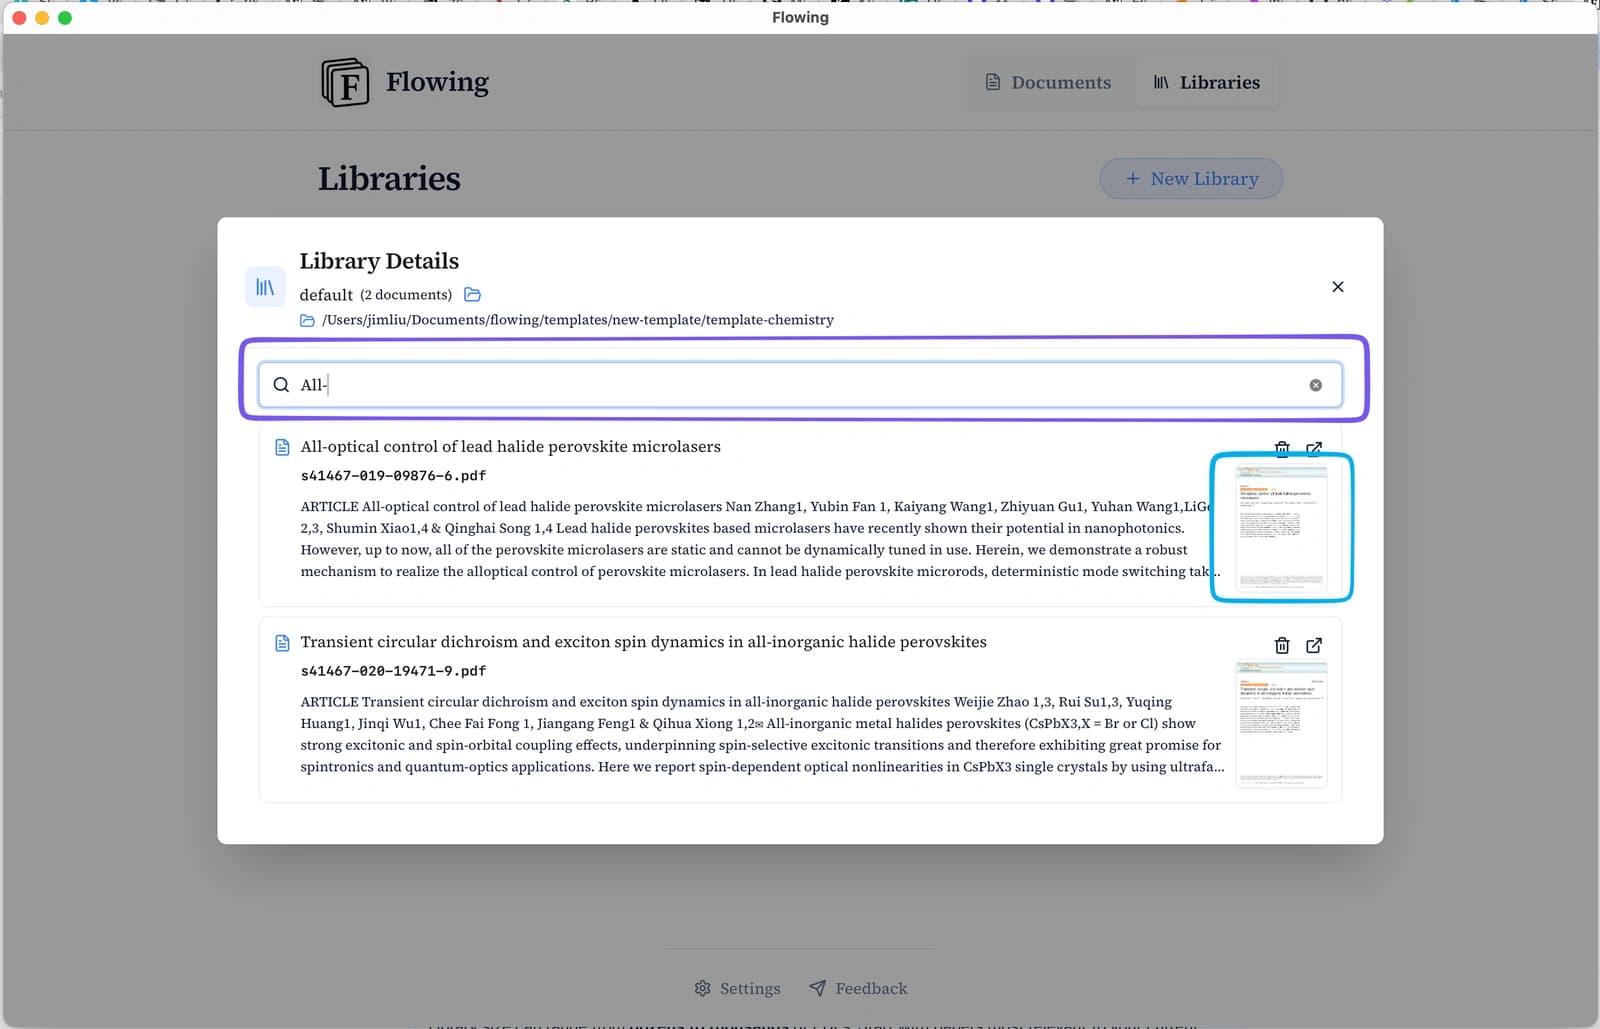The image size is (1600, 1029).
Task: Click document icon beside Transient circular dichroism title
Action: [282, 642]
